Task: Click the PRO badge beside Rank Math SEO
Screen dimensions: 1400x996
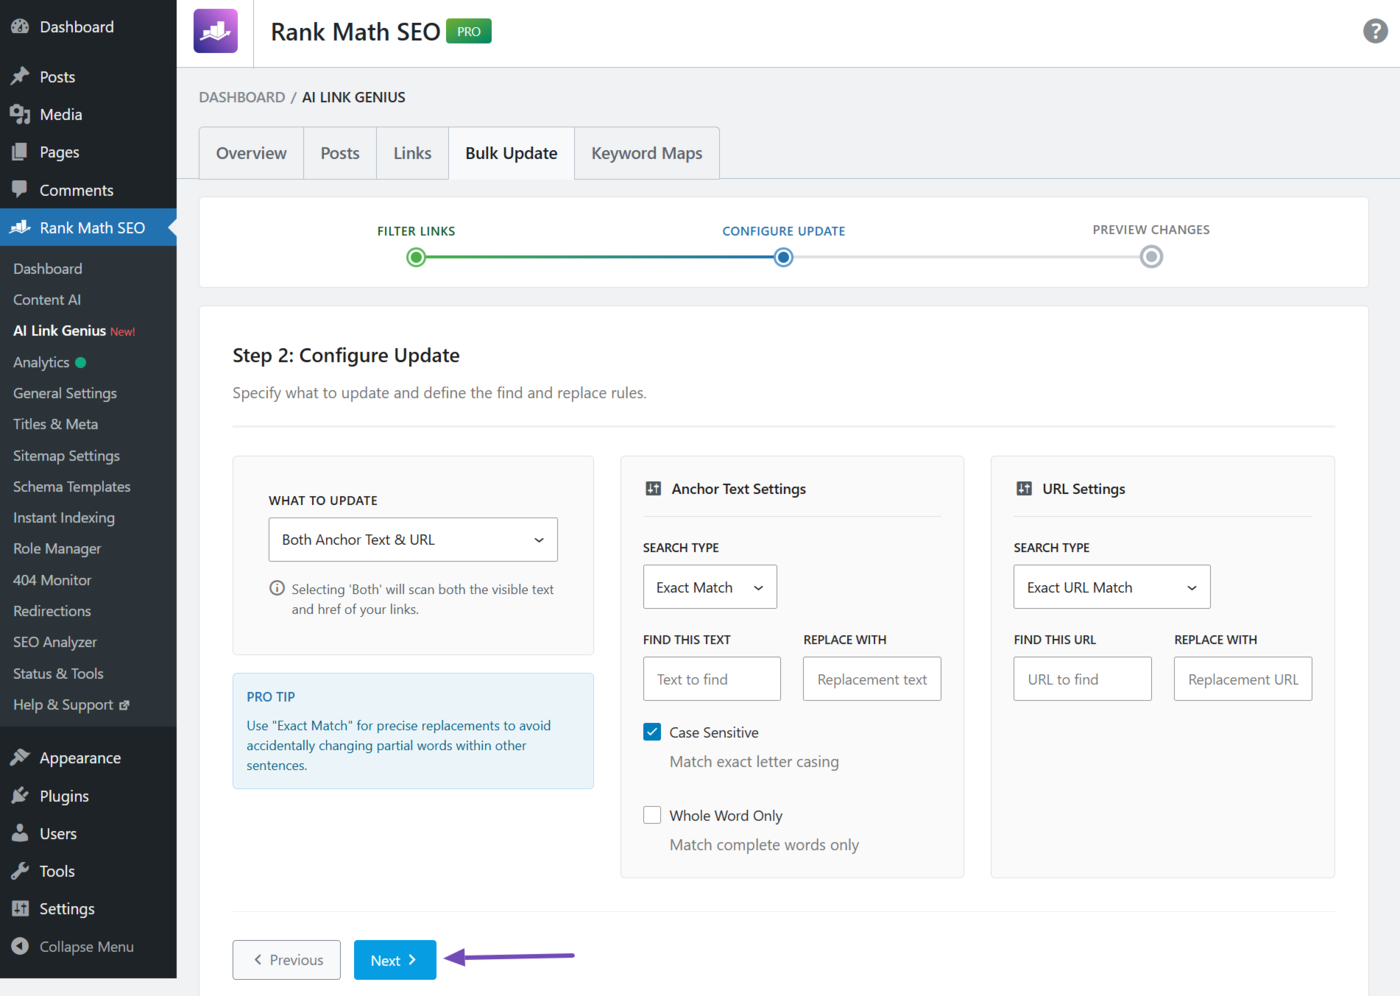Action: (x=469, y=31)
